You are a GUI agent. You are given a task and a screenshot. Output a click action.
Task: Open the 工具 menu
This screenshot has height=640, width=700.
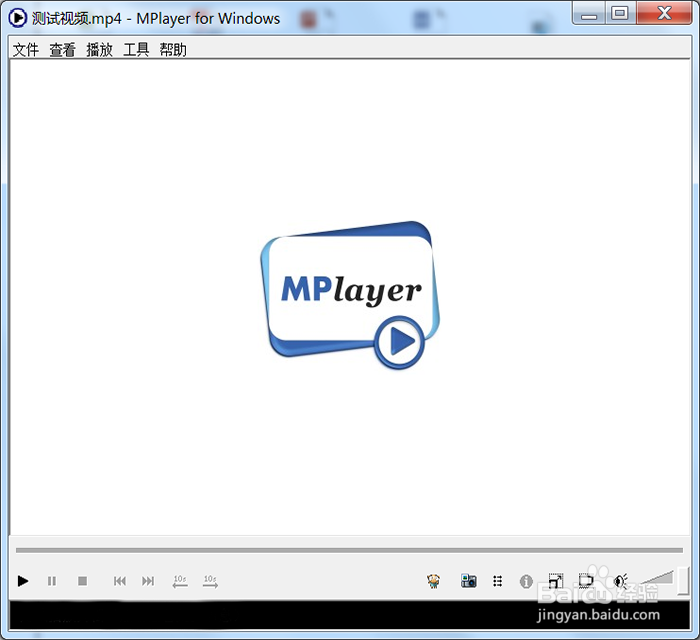tap(136, 50)
